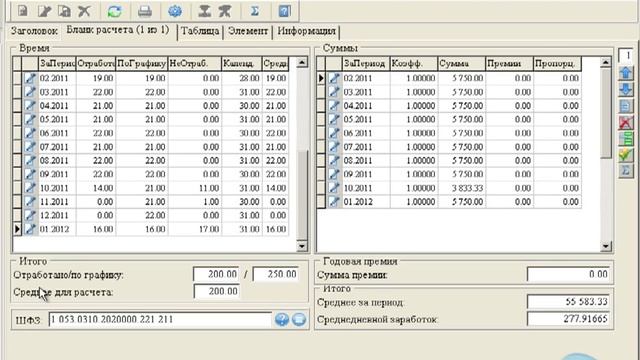Click the Отработано column header

[96, 64]
